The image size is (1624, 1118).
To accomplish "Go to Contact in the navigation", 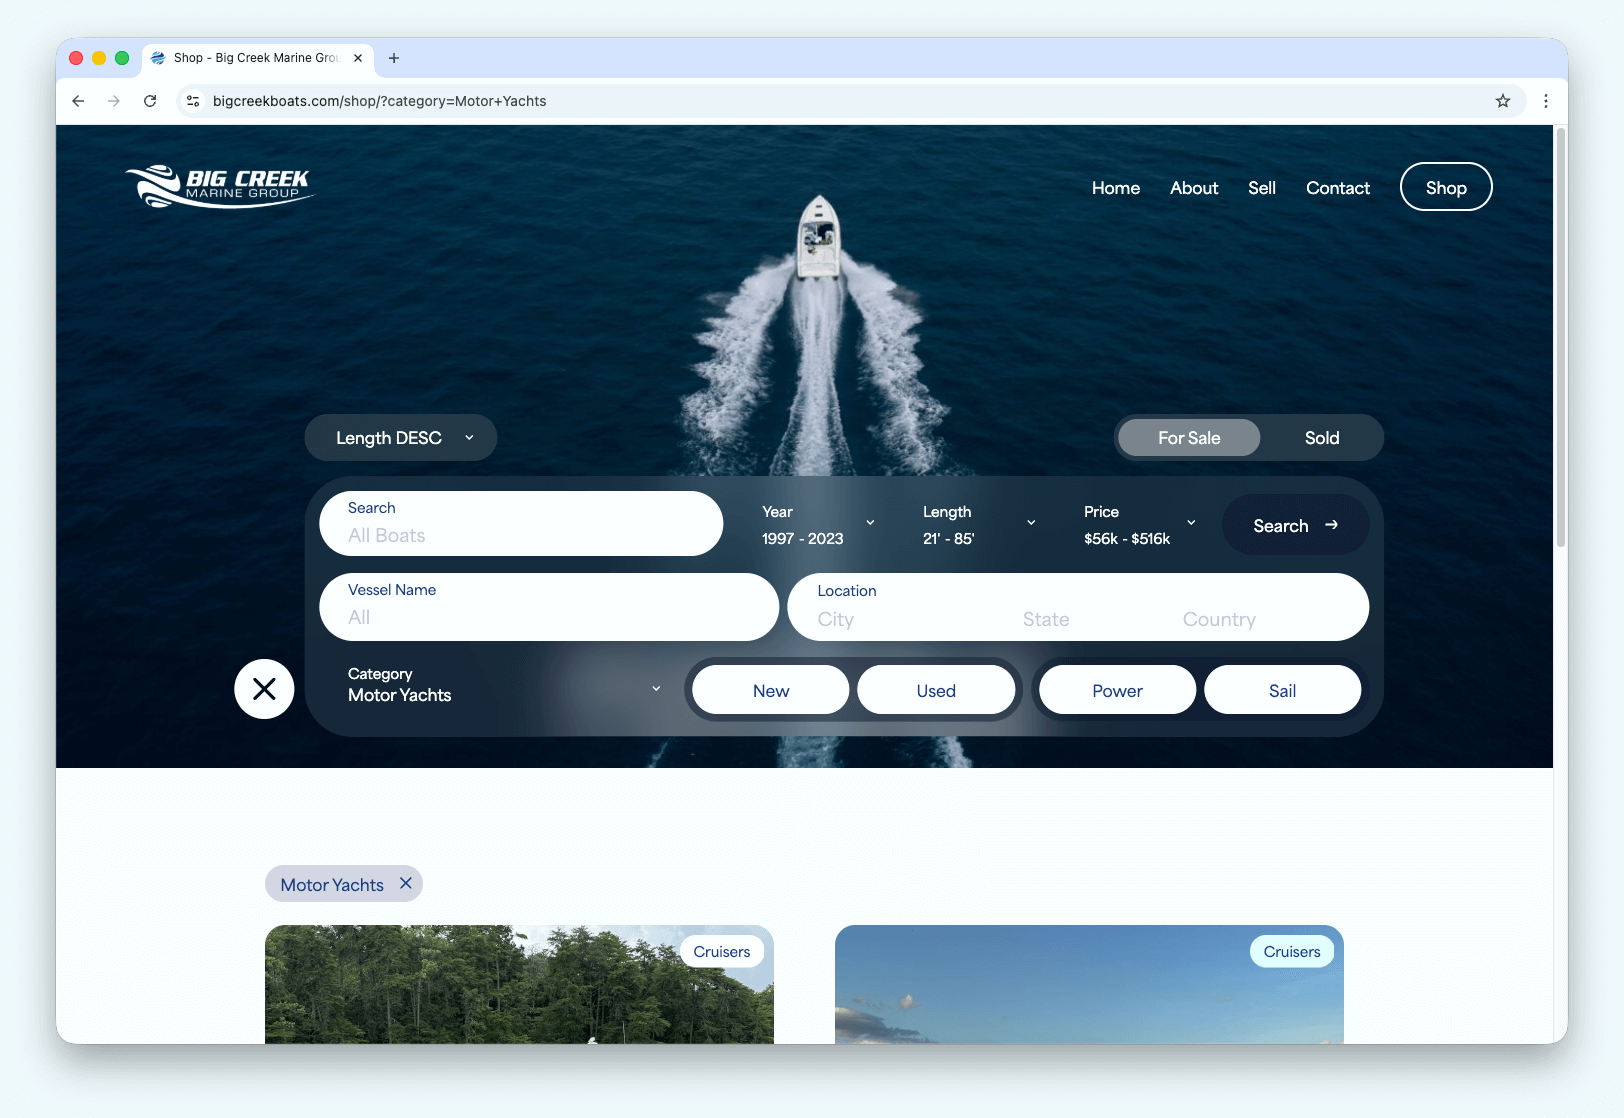I will click(1337, 188).
